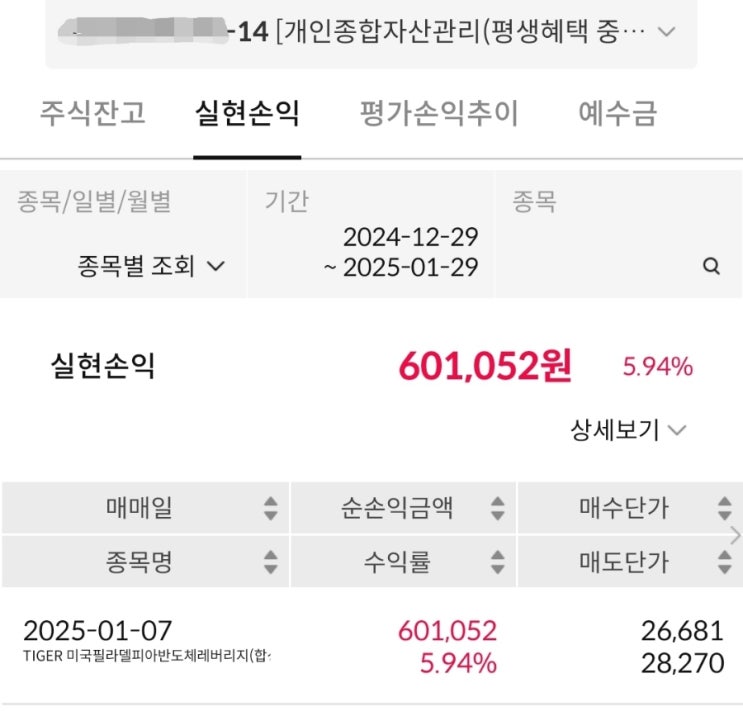Switch to the 평가손익추이 tab

pos(439,113)
